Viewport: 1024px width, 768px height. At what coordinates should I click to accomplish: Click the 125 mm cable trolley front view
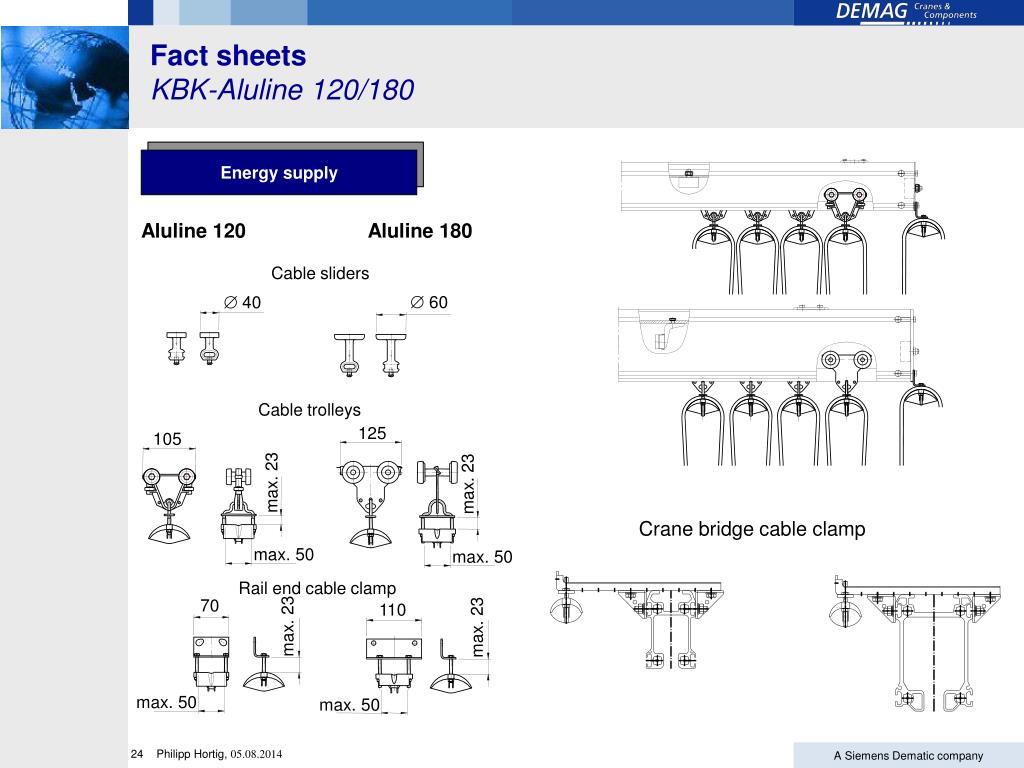pos(370,502)
